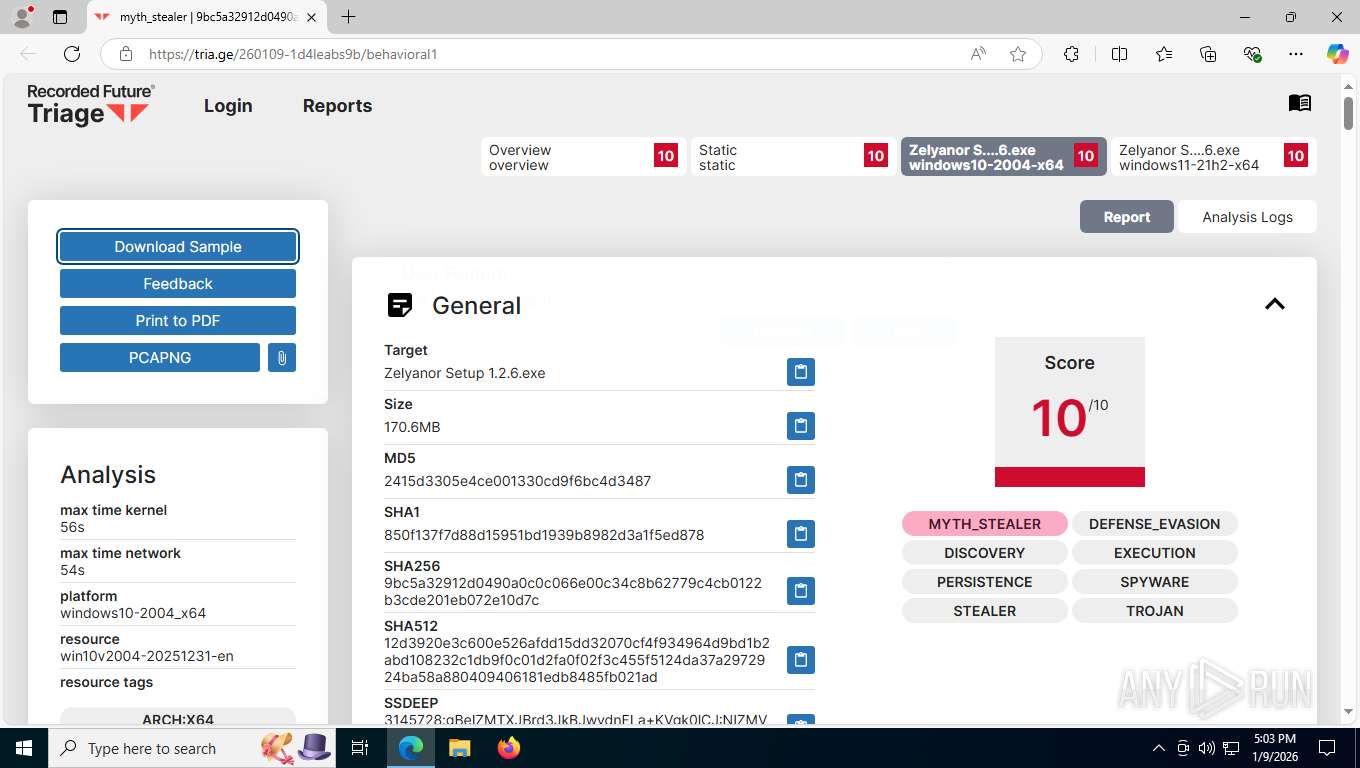Click the volume icon in system tray
This screenshot has height=768, width=1360.
1209,748
